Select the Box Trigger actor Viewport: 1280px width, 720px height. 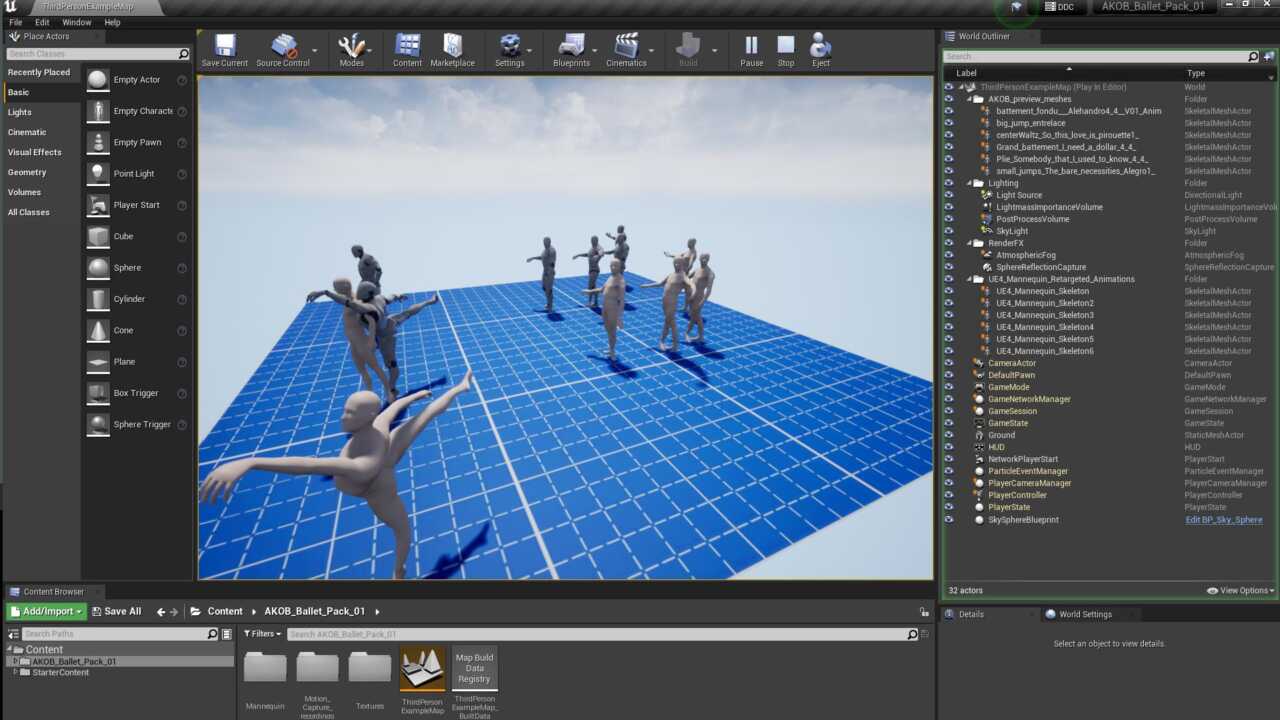tap(137, 393)
